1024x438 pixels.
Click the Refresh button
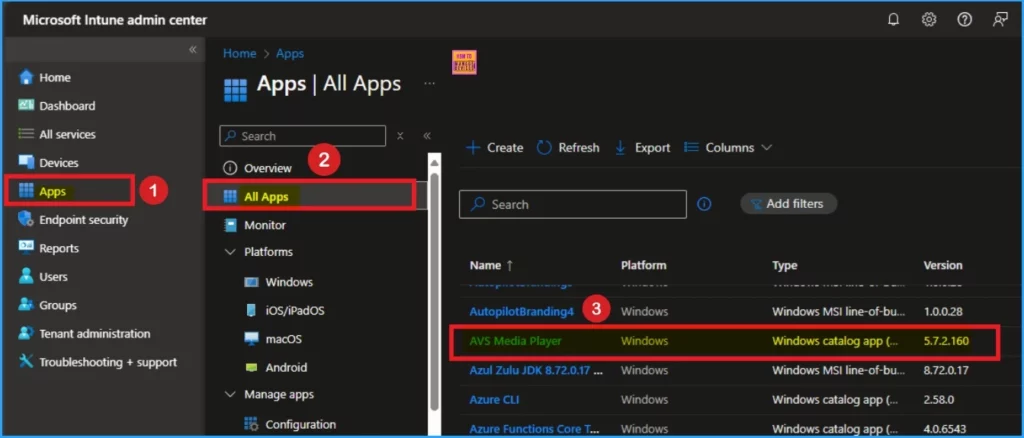(x=568, y=148)
